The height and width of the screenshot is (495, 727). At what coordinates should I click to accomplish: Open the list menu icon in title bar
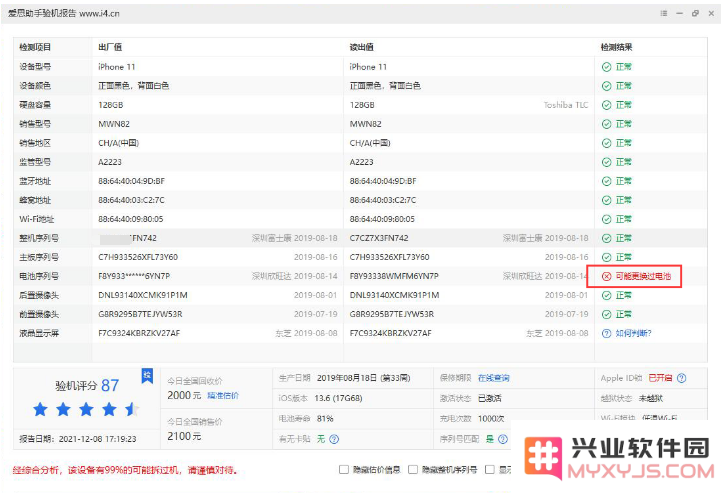click(663, 13)
